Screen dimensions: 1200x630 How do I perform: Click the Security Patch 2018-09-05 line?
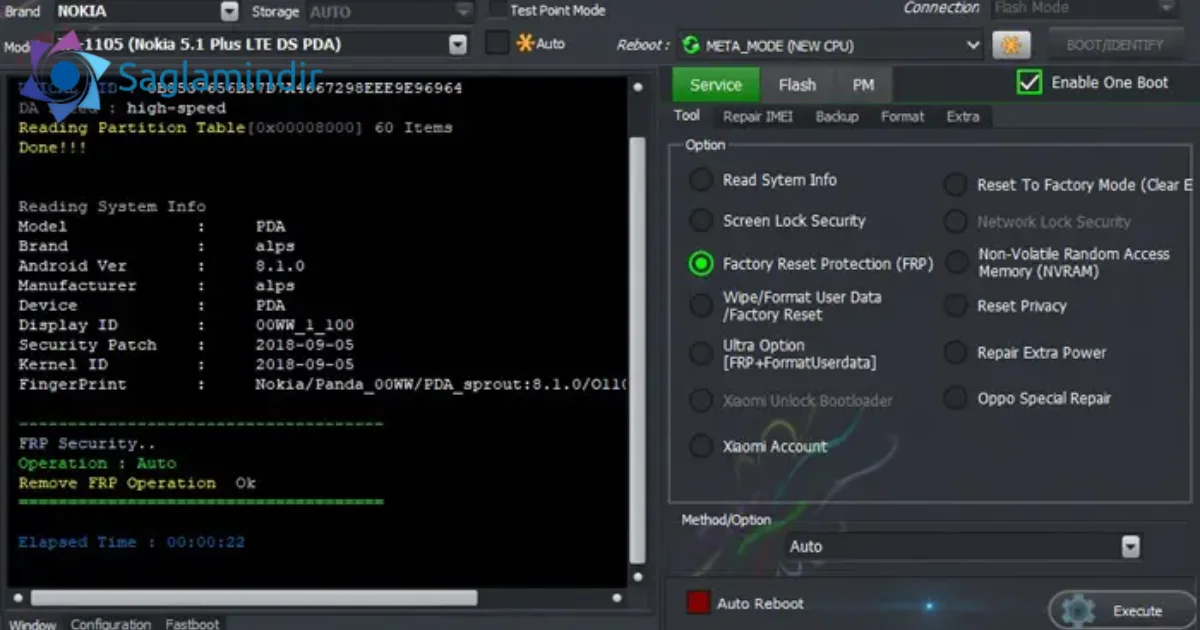click(186, 345)
